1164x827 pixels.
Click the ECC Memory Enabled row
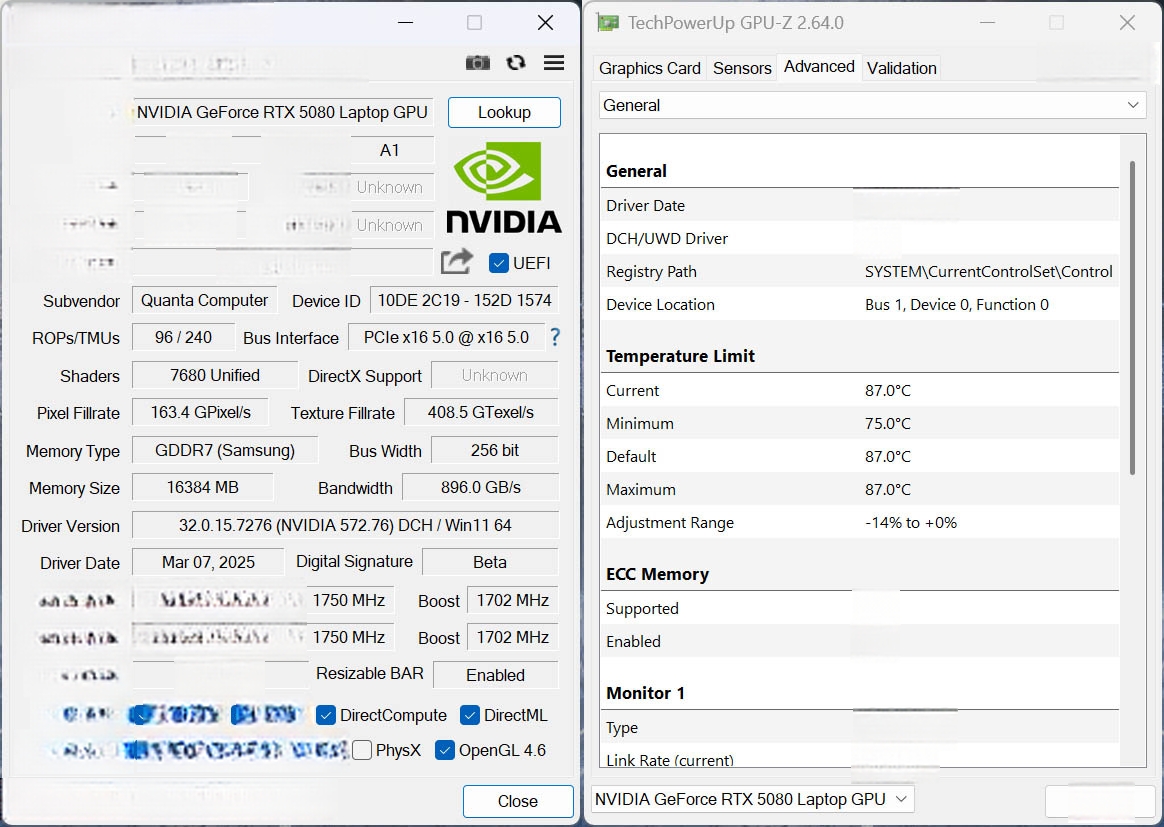(x=860, y=641)
